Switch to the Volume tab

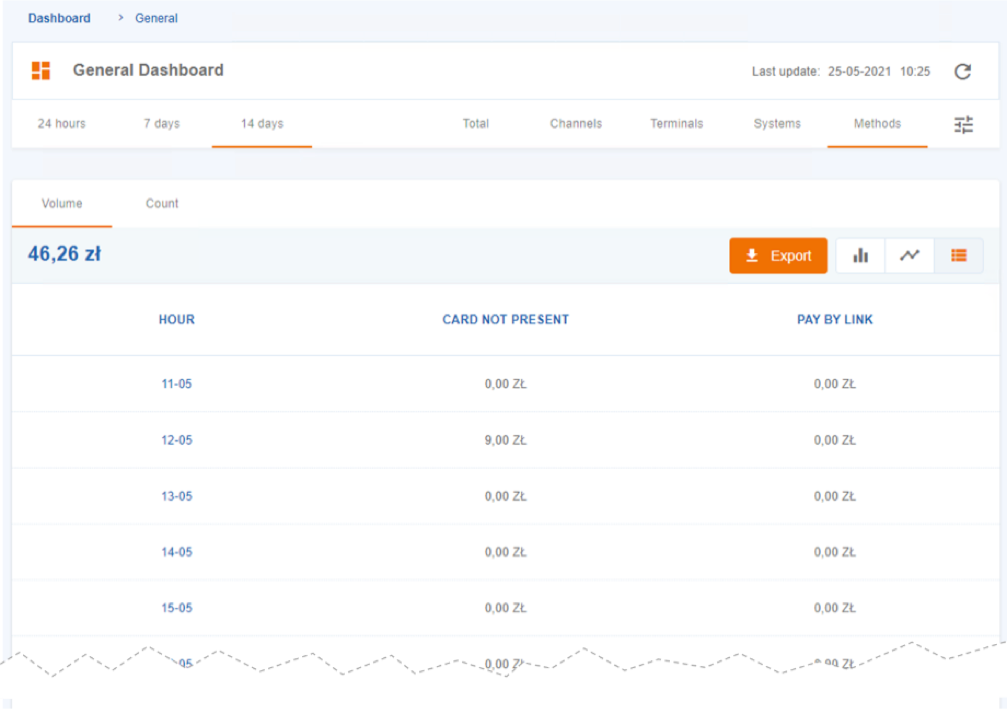click(x=62, y=204)
